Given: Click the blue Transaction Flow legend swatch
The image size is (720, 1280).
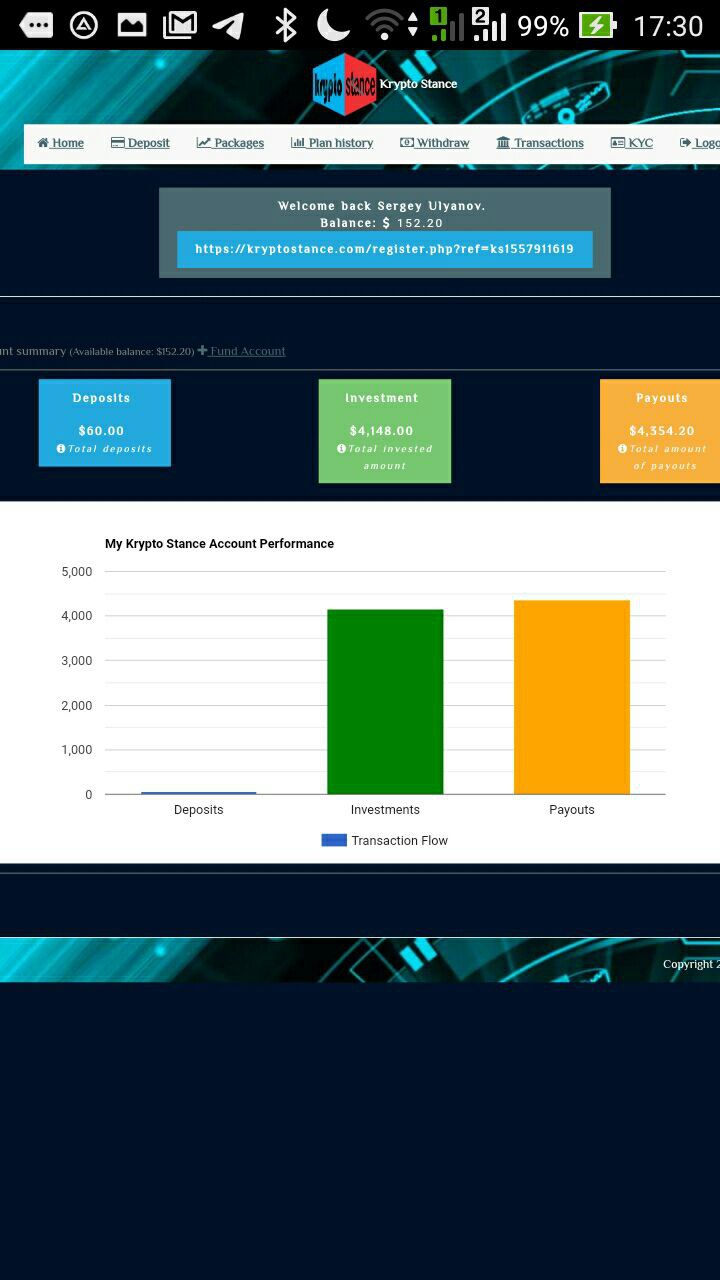Looking at the screenshot, I should pos(334,840).
